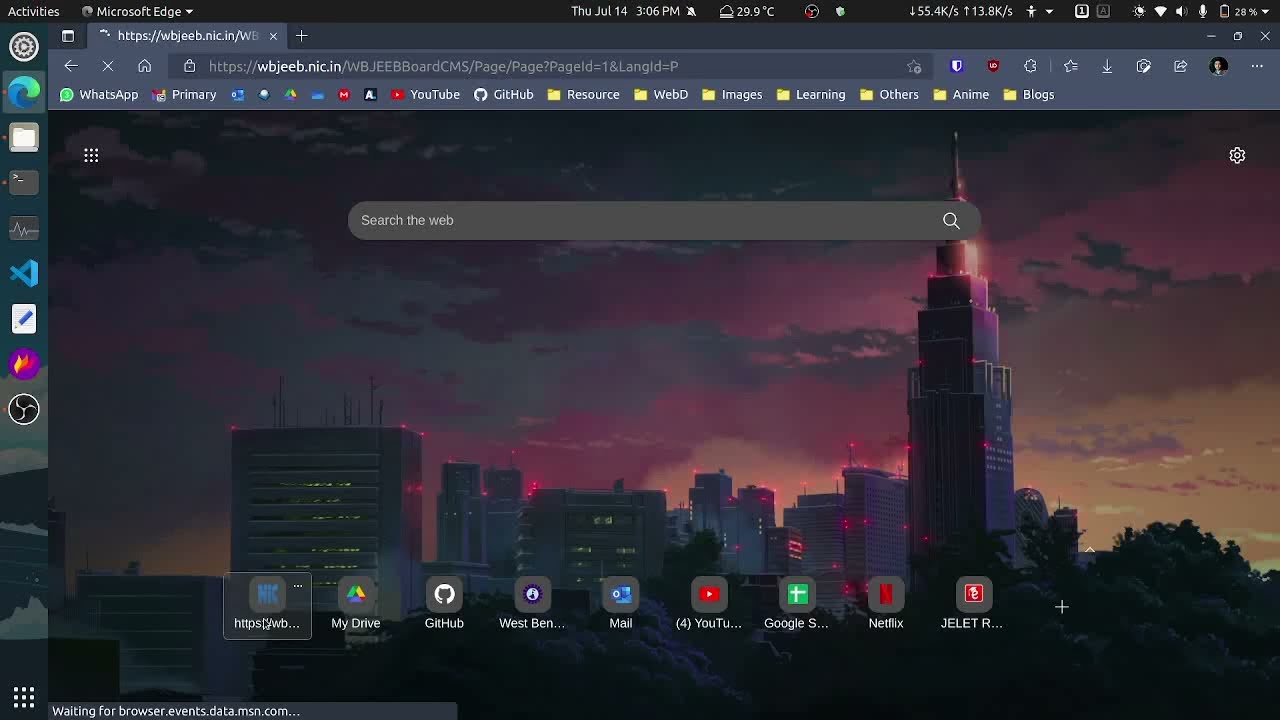The width and height of the screenshot is (1280, 720).
Task: Open the Favorites list
Action: 1071,66
